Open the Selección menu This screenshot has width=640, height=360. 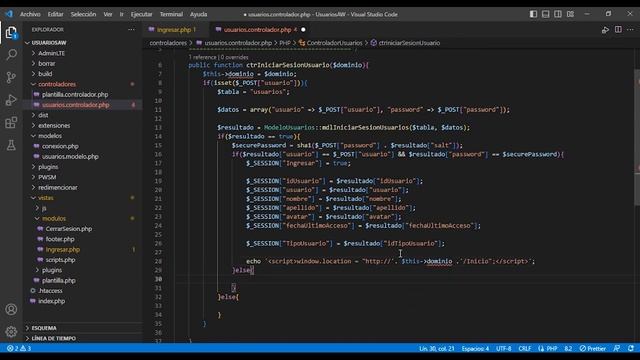[x=83, y=14]
